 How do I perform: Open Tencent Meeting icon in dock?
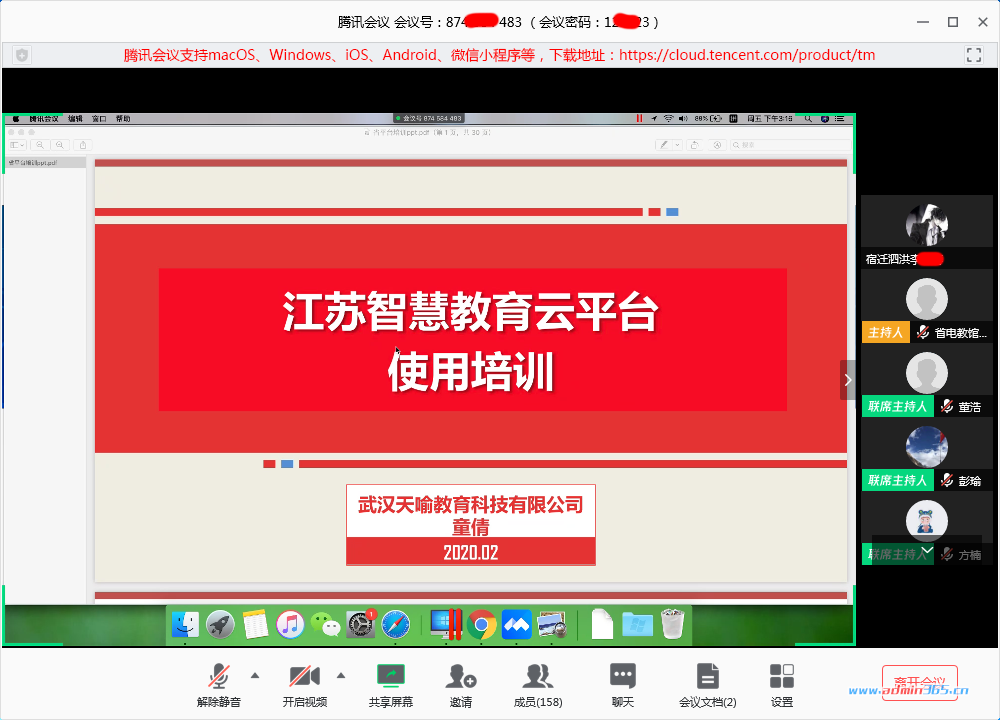(x=517, y=624)
